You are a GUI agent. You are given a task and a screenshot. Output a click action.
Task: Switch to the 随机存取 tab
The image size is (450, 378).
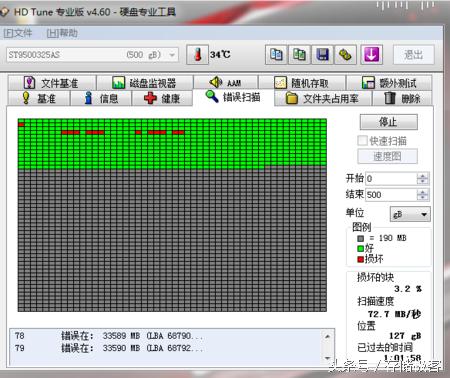302,83
